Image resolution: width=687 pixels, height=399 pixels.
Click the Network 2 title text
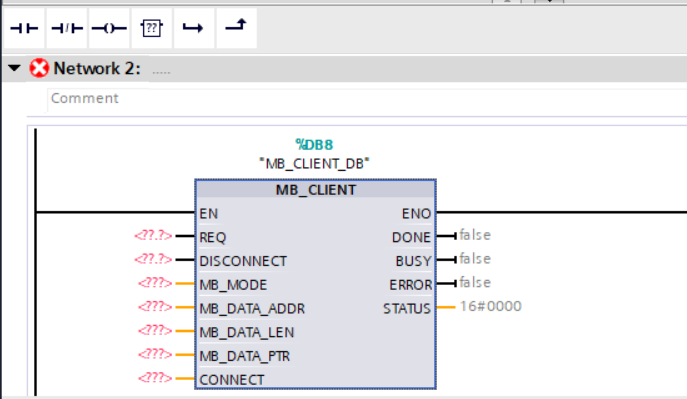[x=97, y=68]
